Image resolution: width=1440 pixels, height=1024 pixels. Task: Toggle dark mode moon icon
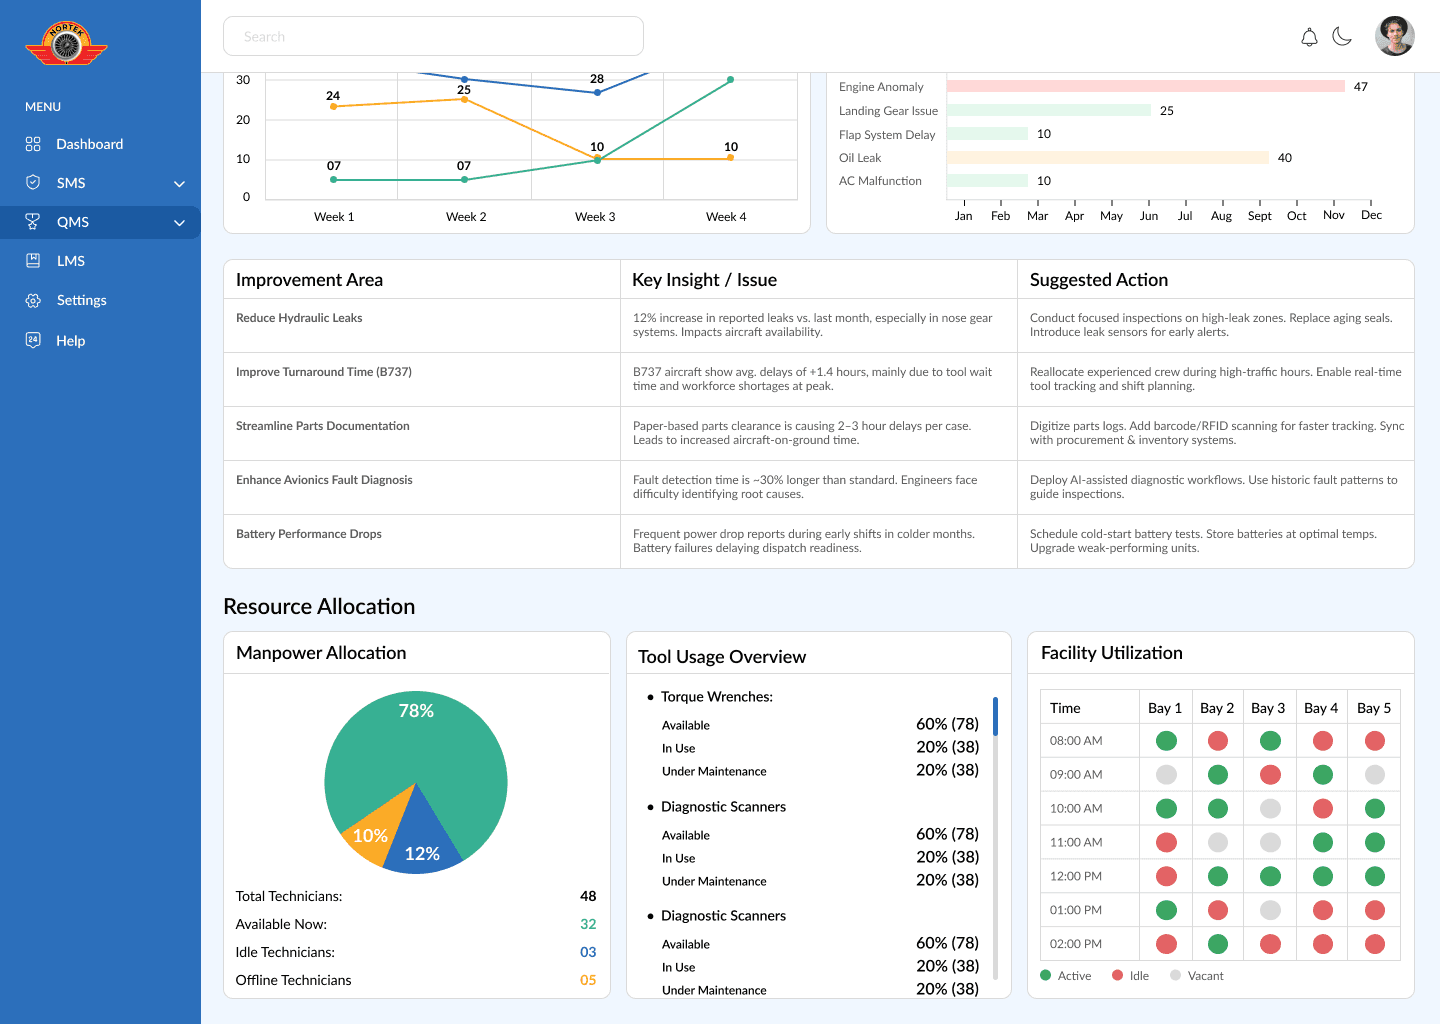1343,36
